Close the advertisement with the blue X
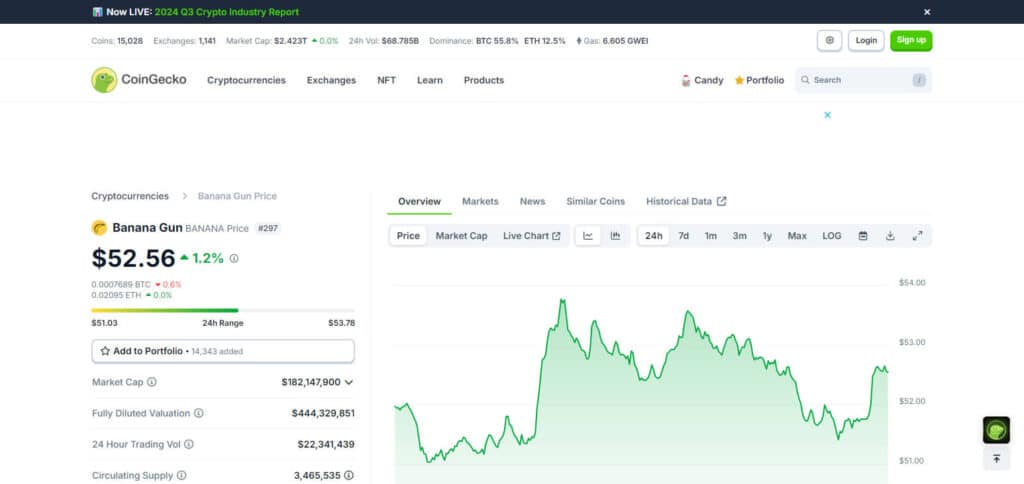This screenshot has height=484, width=1024. tap(827, 115)
